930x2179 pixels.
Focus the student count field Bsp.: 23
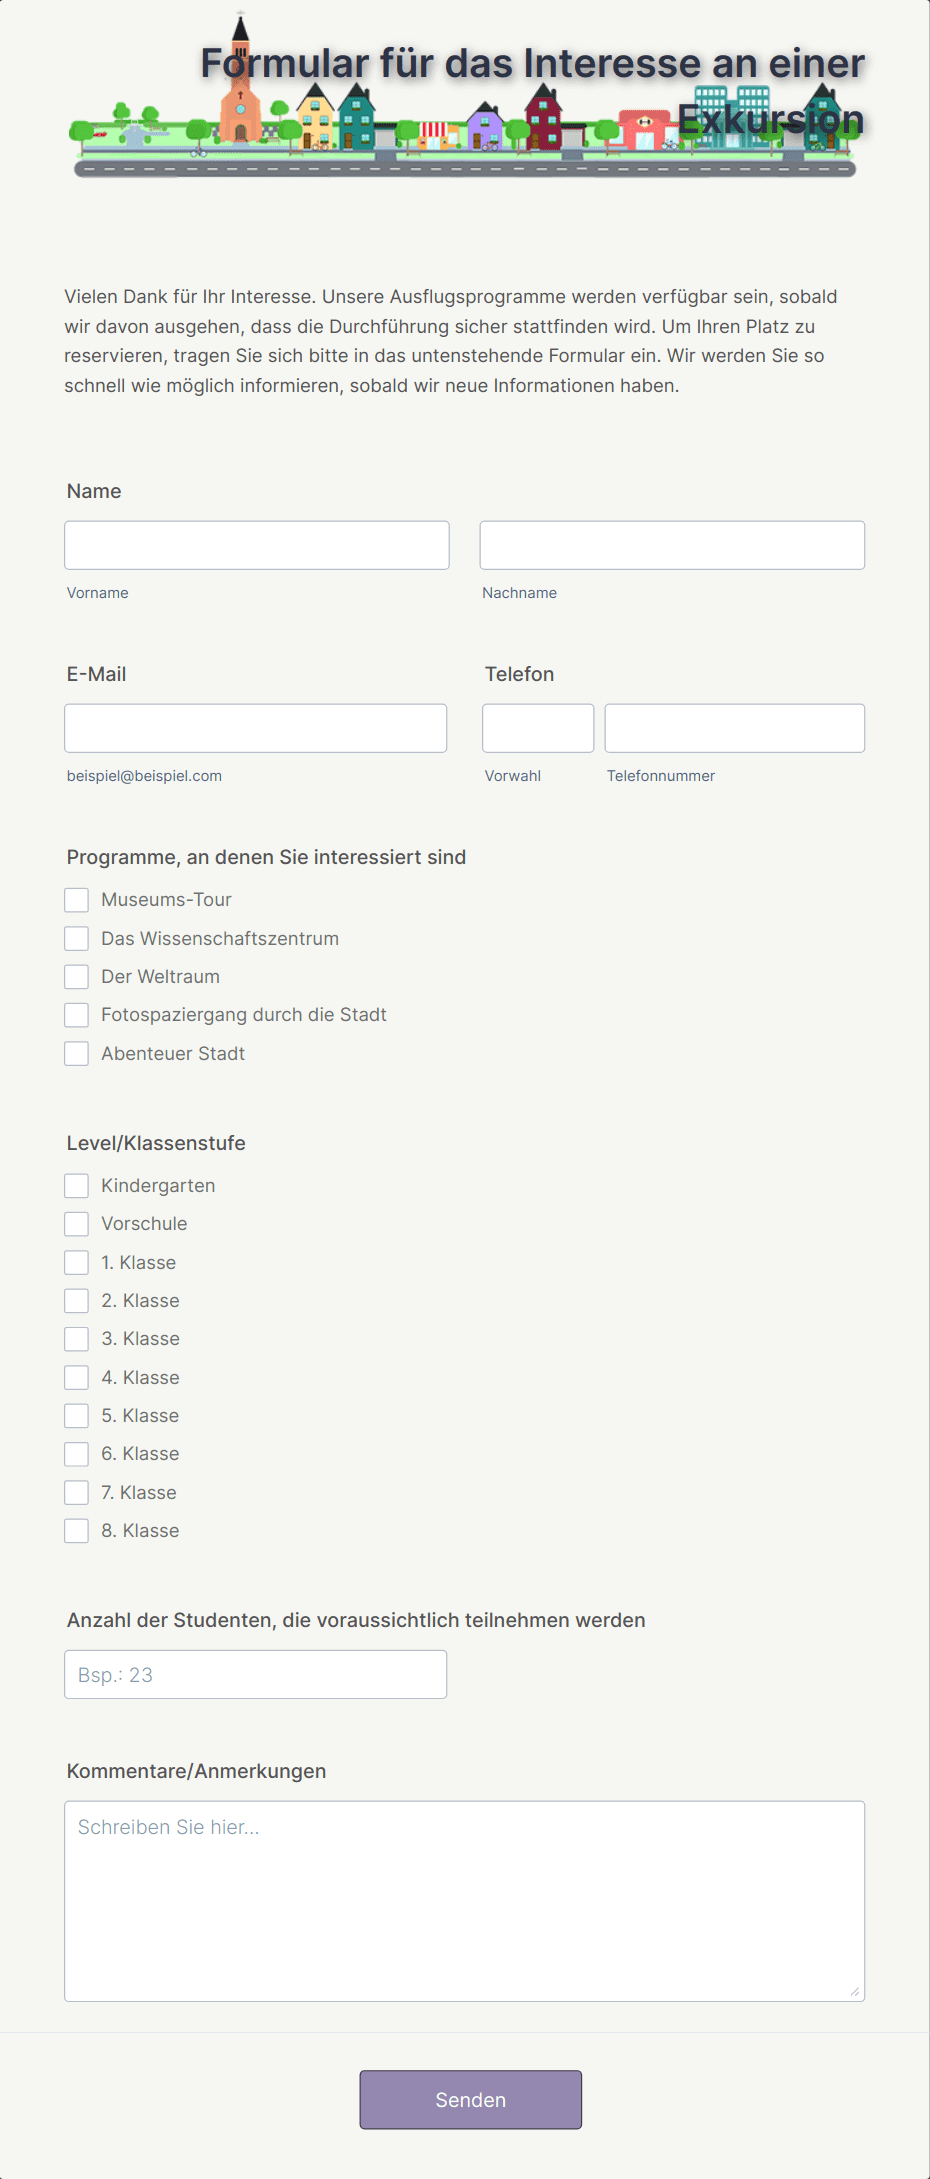256,1674
